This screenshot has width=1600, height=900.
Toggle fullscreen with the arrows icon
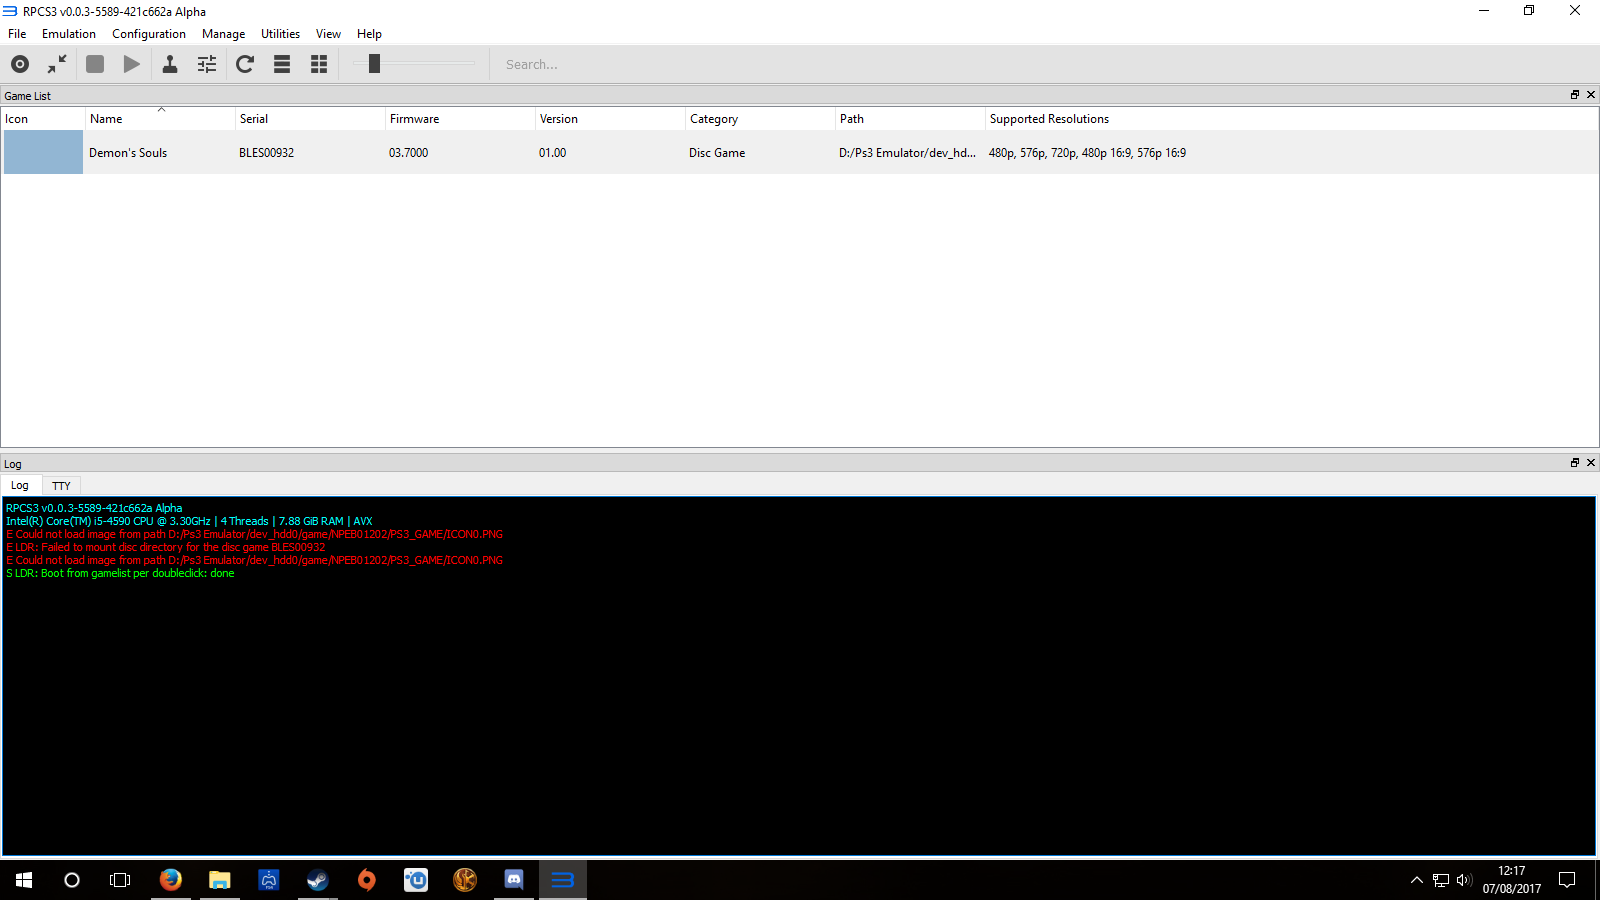(x=57, y=64)
